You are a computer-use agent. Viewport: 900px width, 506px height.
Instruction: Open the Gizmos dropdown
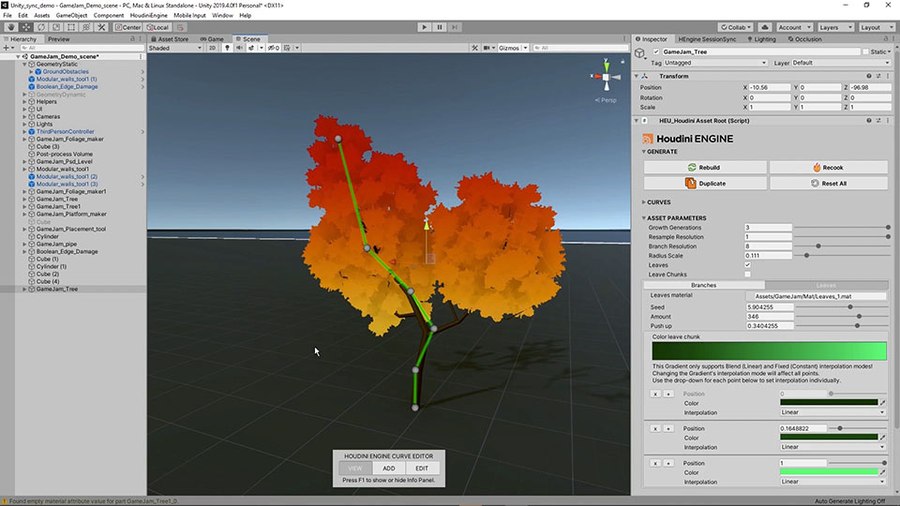[512, 48]
